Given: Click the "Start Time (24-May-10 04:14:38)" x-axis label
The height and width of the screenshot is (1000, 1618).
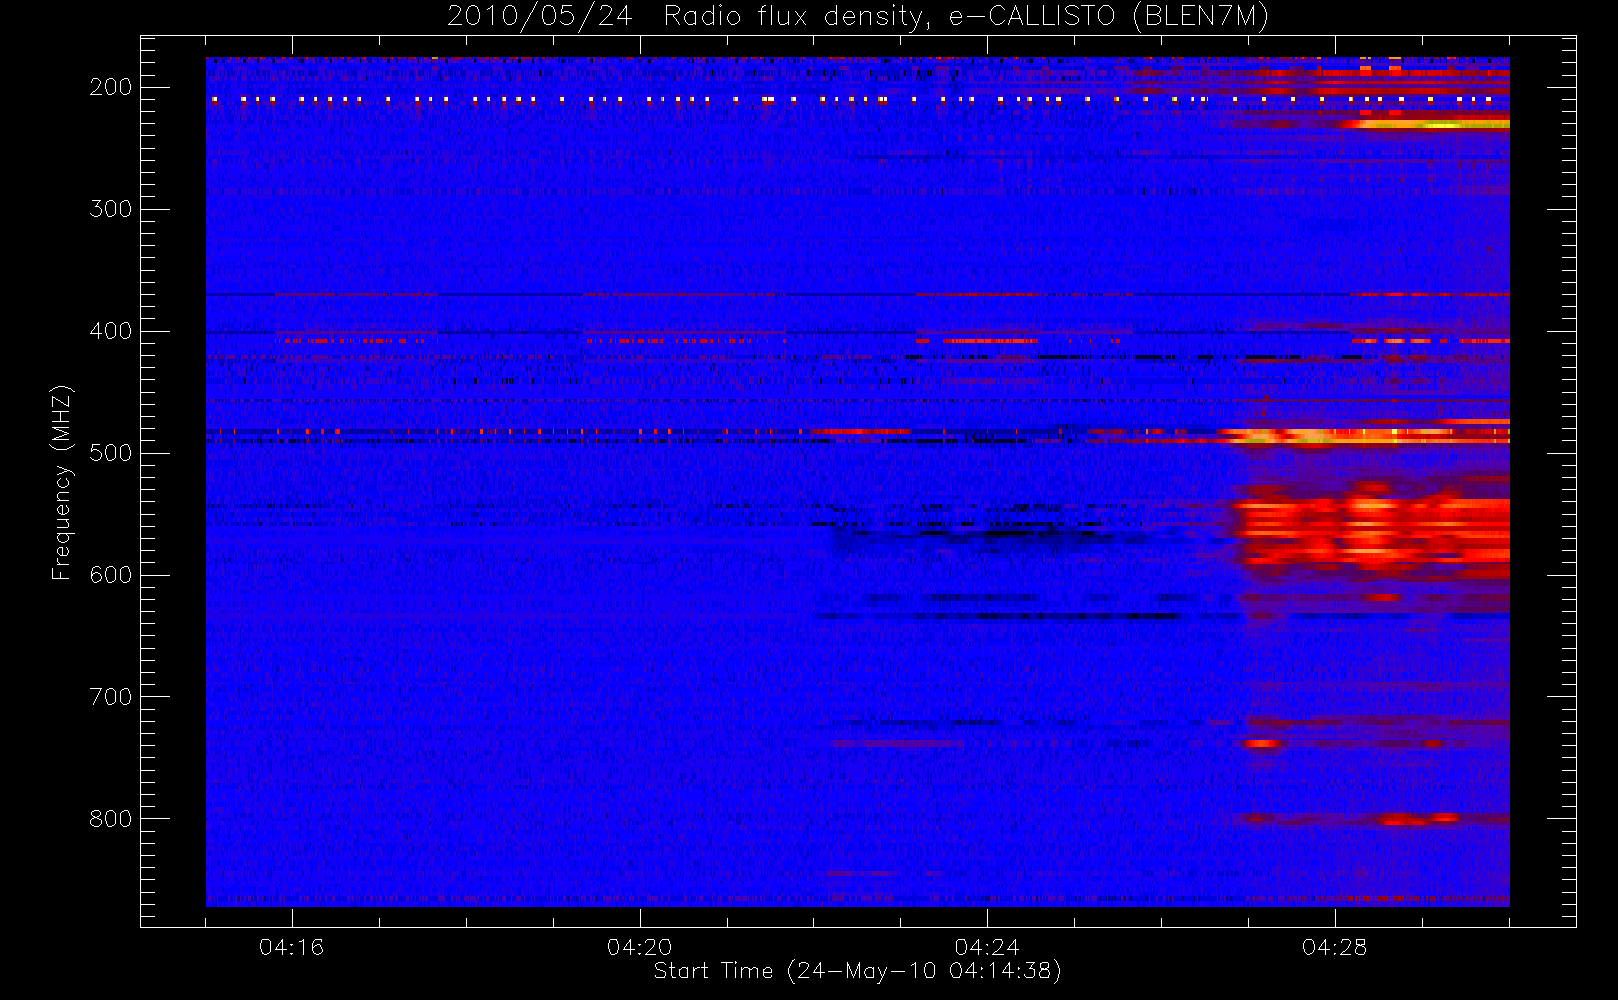Looking at the screenshot, I should coord(857,971).
